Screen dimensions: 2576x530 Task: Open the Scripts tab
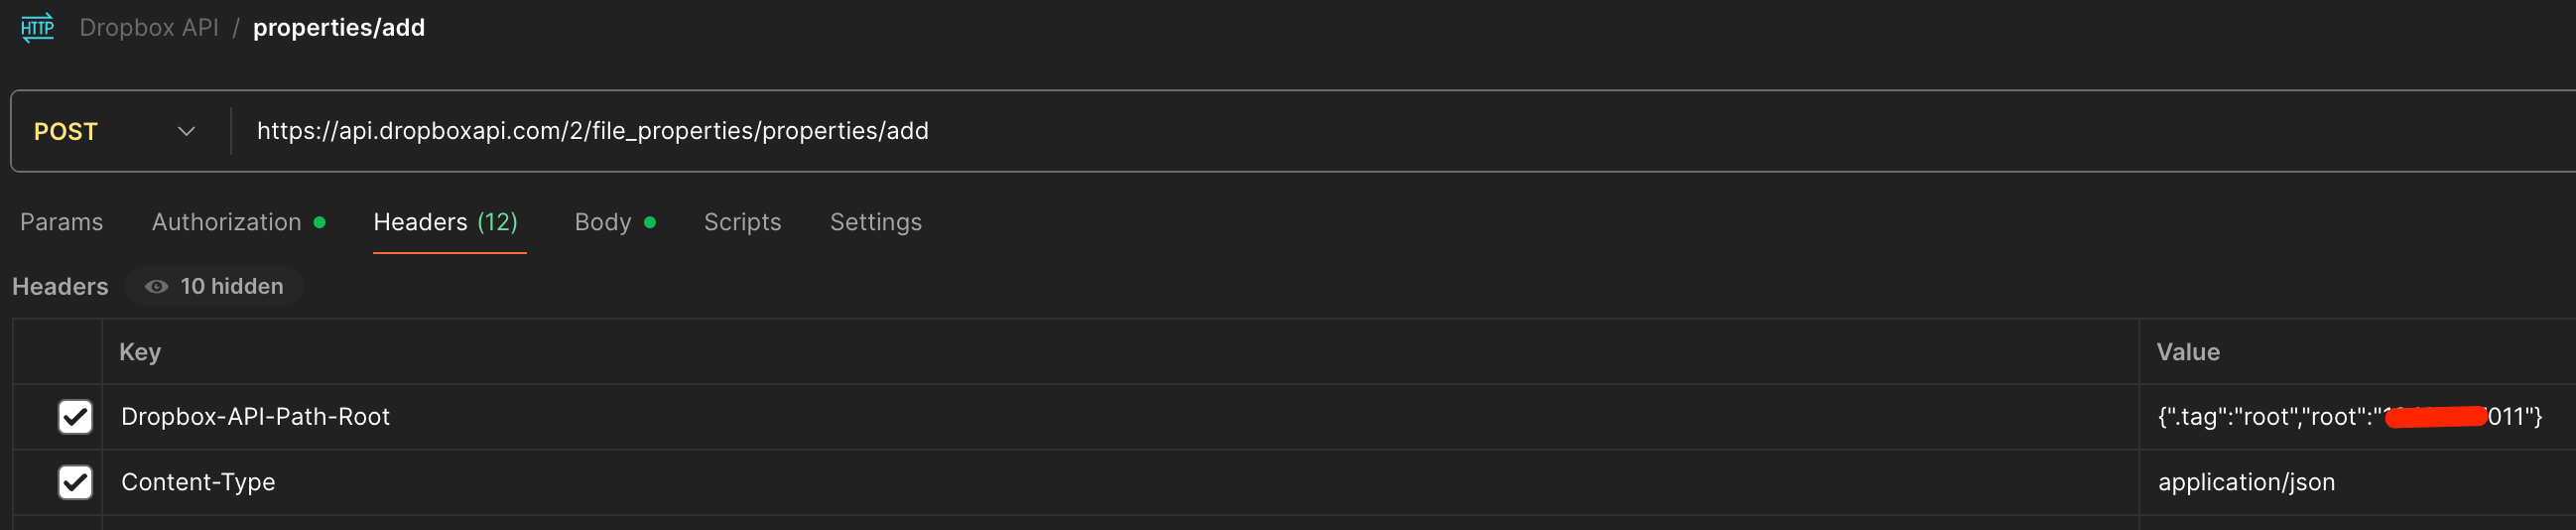[742, 222]
